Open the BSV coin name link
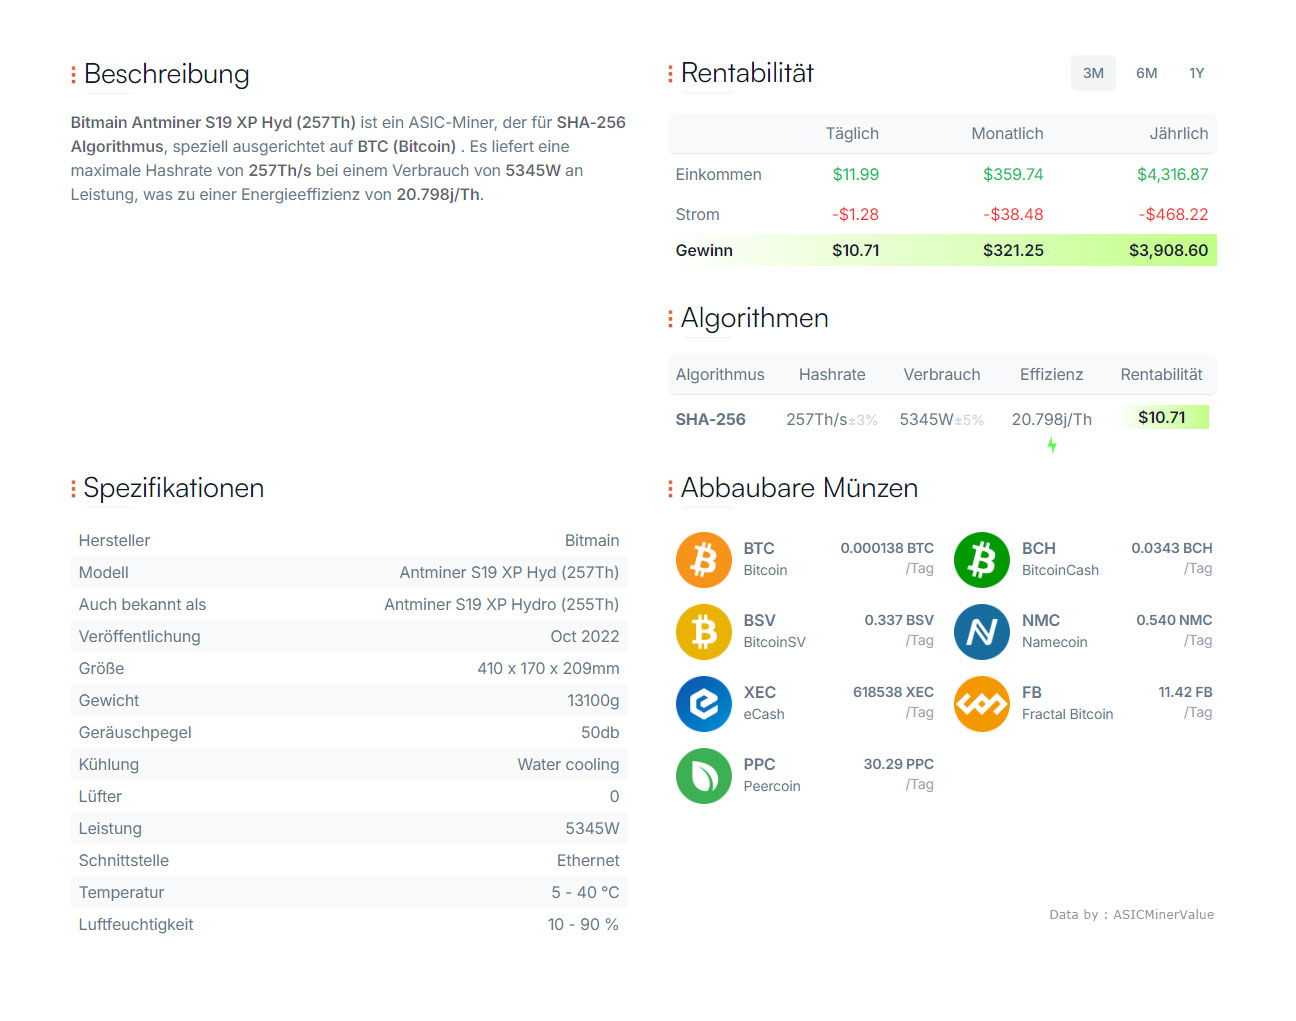1296x1021 pixels. click(x=760, y=620)
